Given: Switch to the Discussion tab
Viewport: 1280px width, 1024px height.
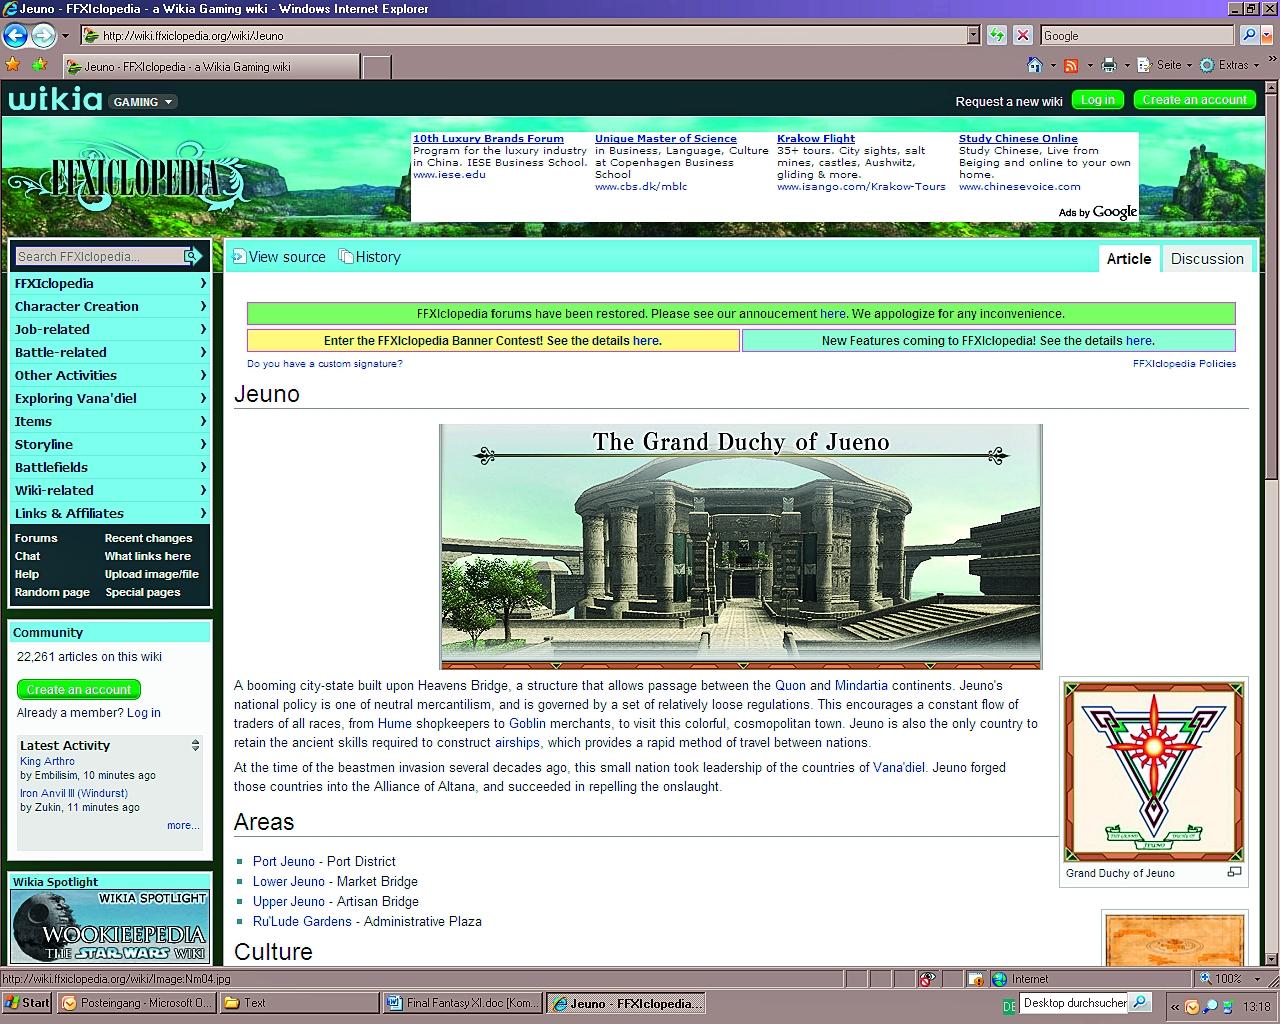Looking at the screenshot, I should pyautogui.click(x=1207, y=259).
